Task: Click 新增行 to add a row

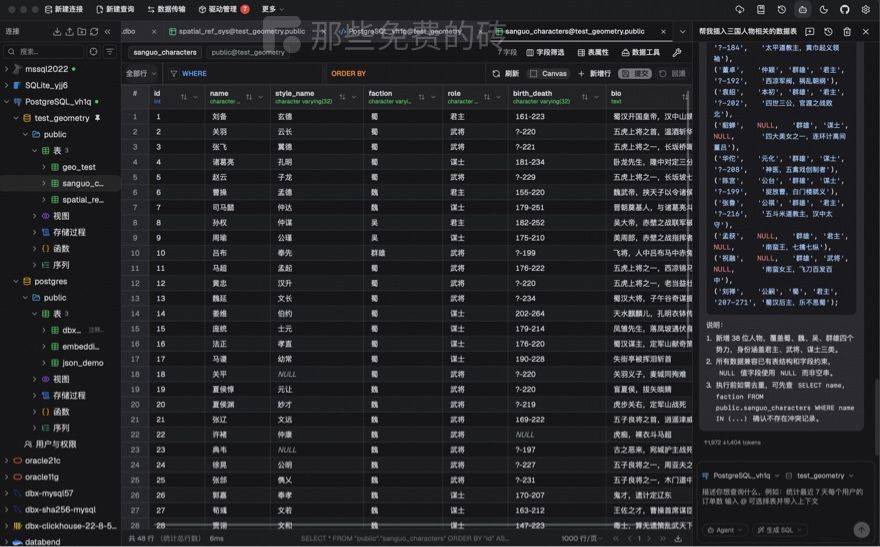Action: click(x=594, y=73)
